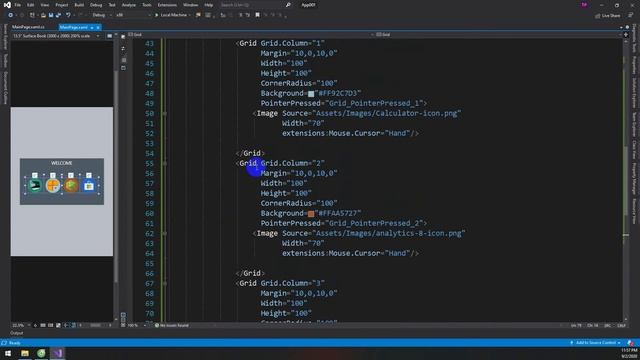
Task: Click the editor vertical scrollbar
Action: (x=626, y=180)
